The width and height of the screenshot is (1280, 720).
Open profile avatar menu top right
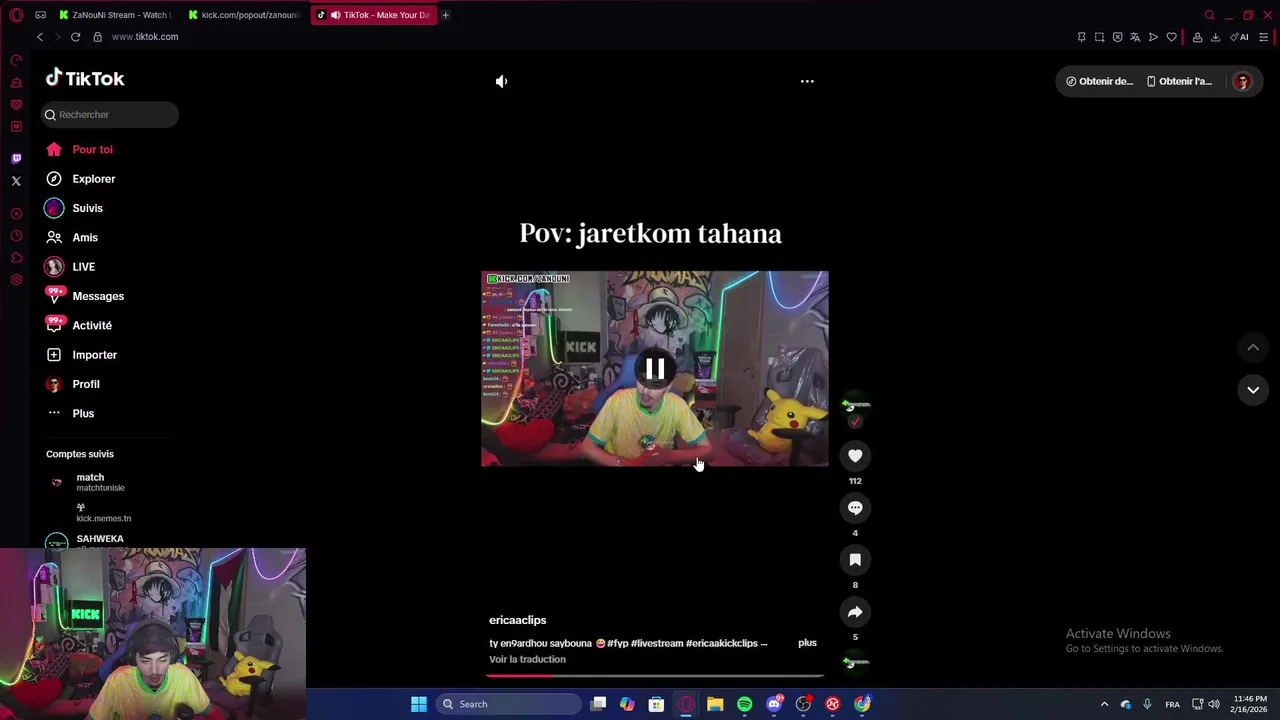point(1242,82)
